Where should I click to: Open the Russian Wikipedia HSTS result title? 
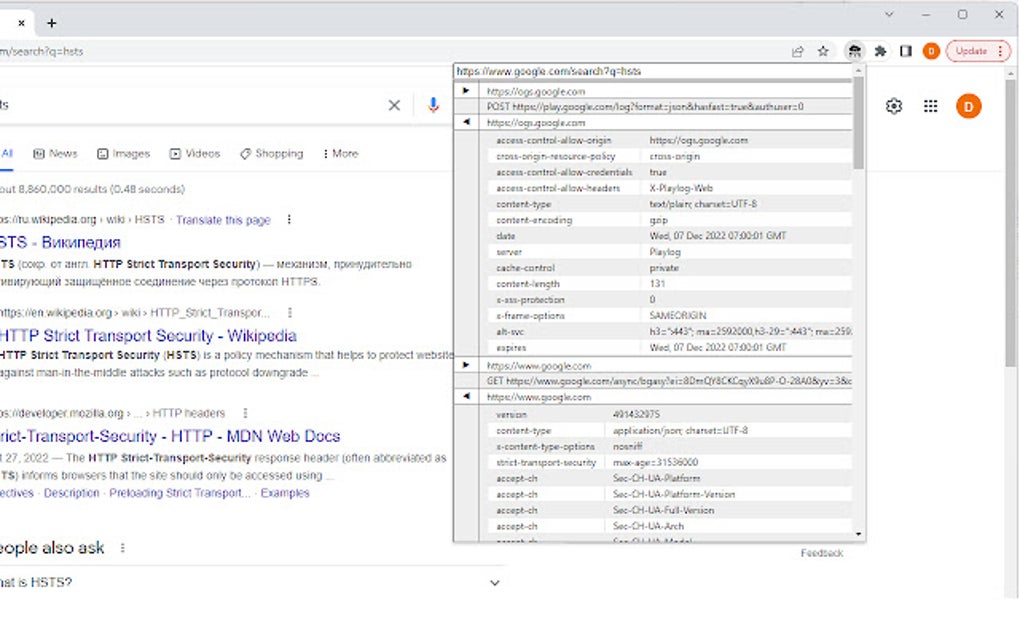click(60, 242)
